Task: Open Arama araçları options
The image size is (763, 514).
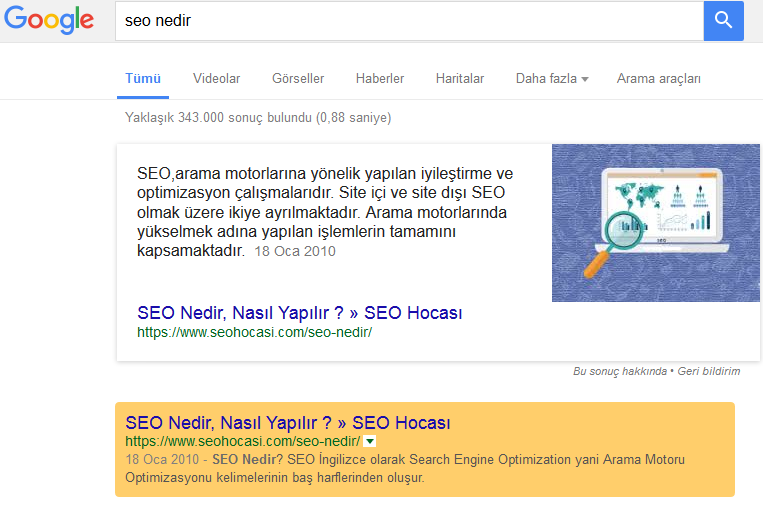Action: (659, 79)
